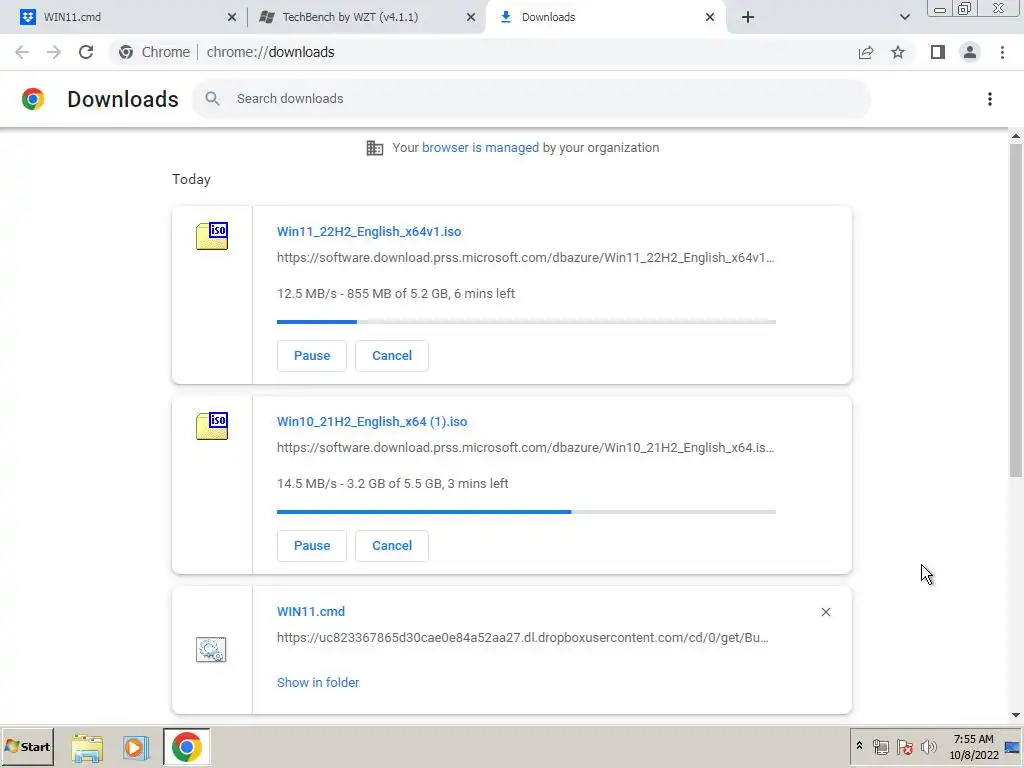Show WIN11.cmd in folder

click(x=318, y=682)
